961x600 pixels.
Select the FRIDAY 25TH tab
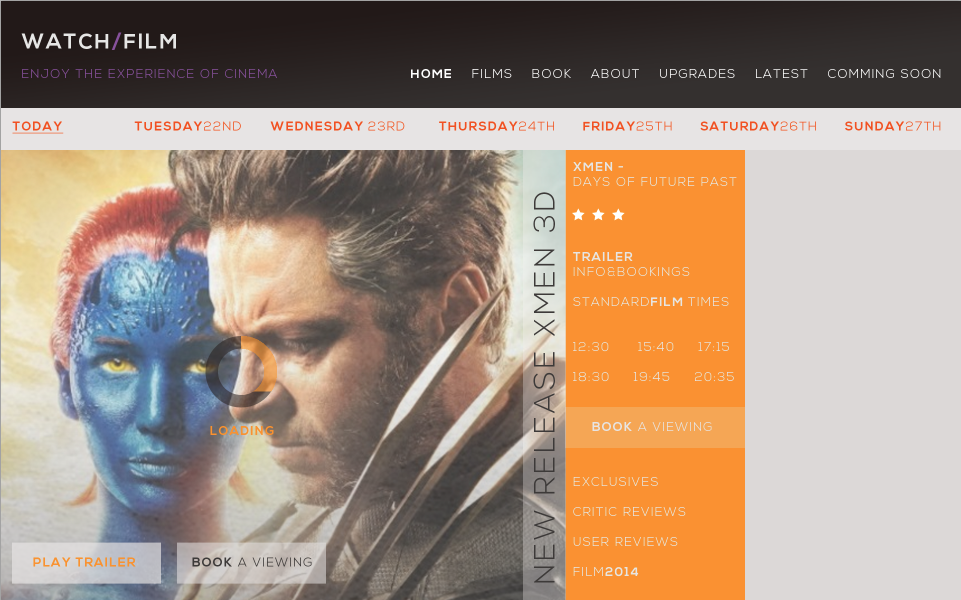point(627,126)
